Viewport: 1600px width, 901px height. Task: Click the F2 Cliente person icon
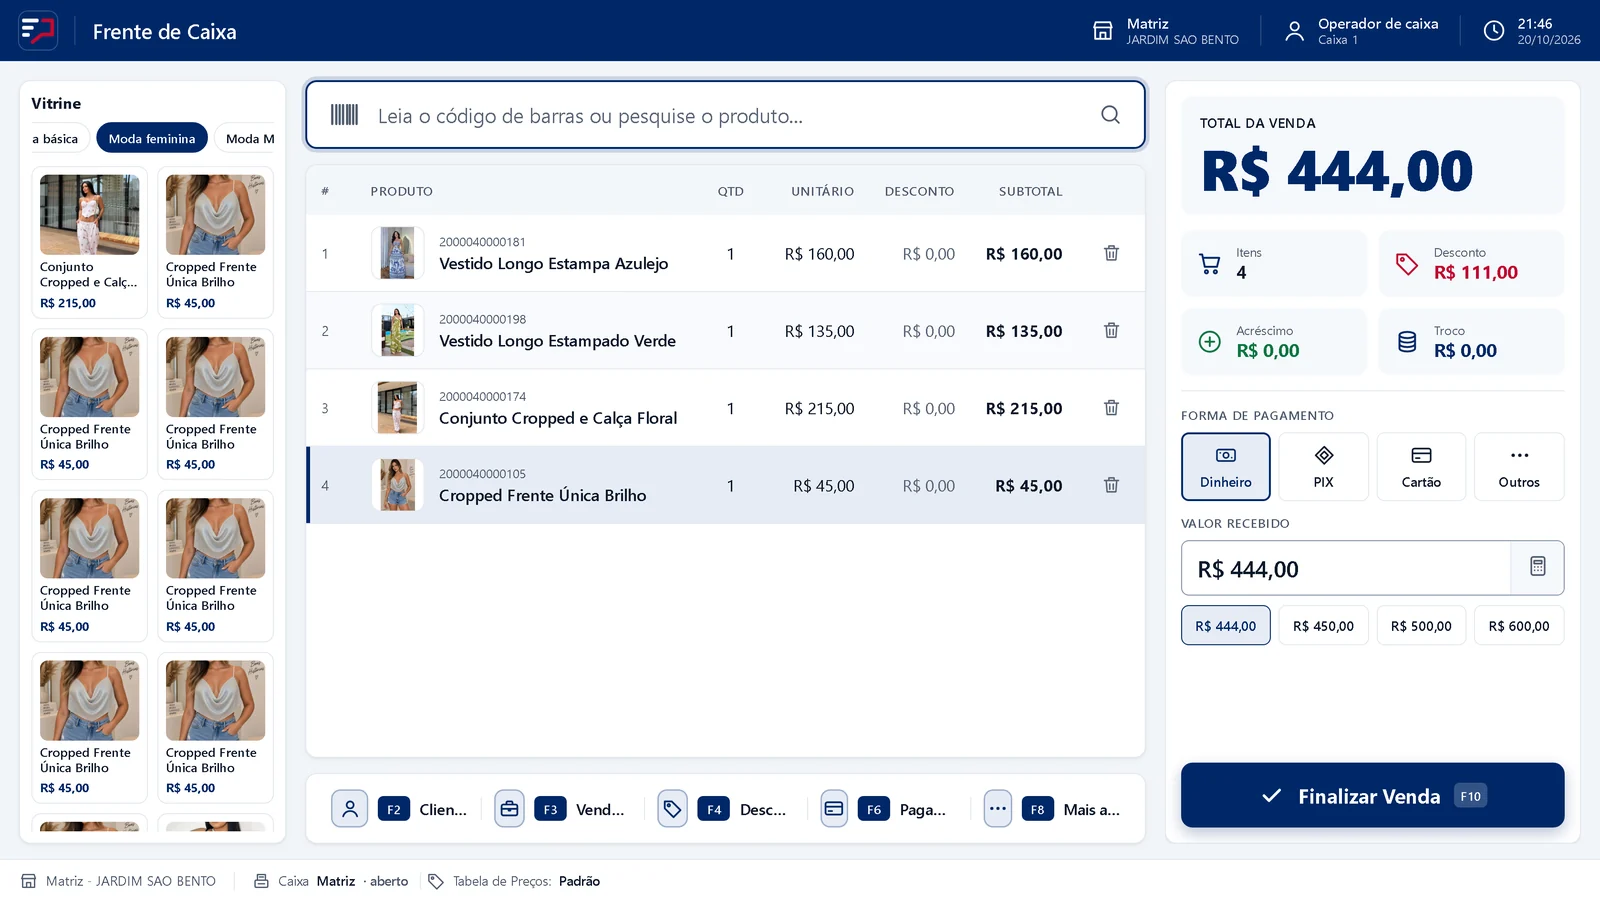click(x=350, y=809)
